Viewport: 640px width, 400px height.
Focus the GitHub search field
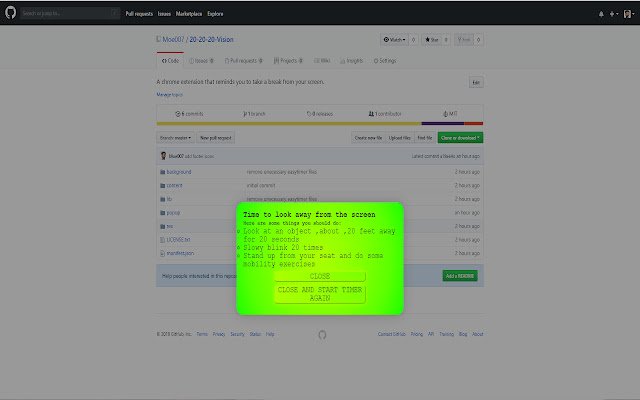point(70,13)
